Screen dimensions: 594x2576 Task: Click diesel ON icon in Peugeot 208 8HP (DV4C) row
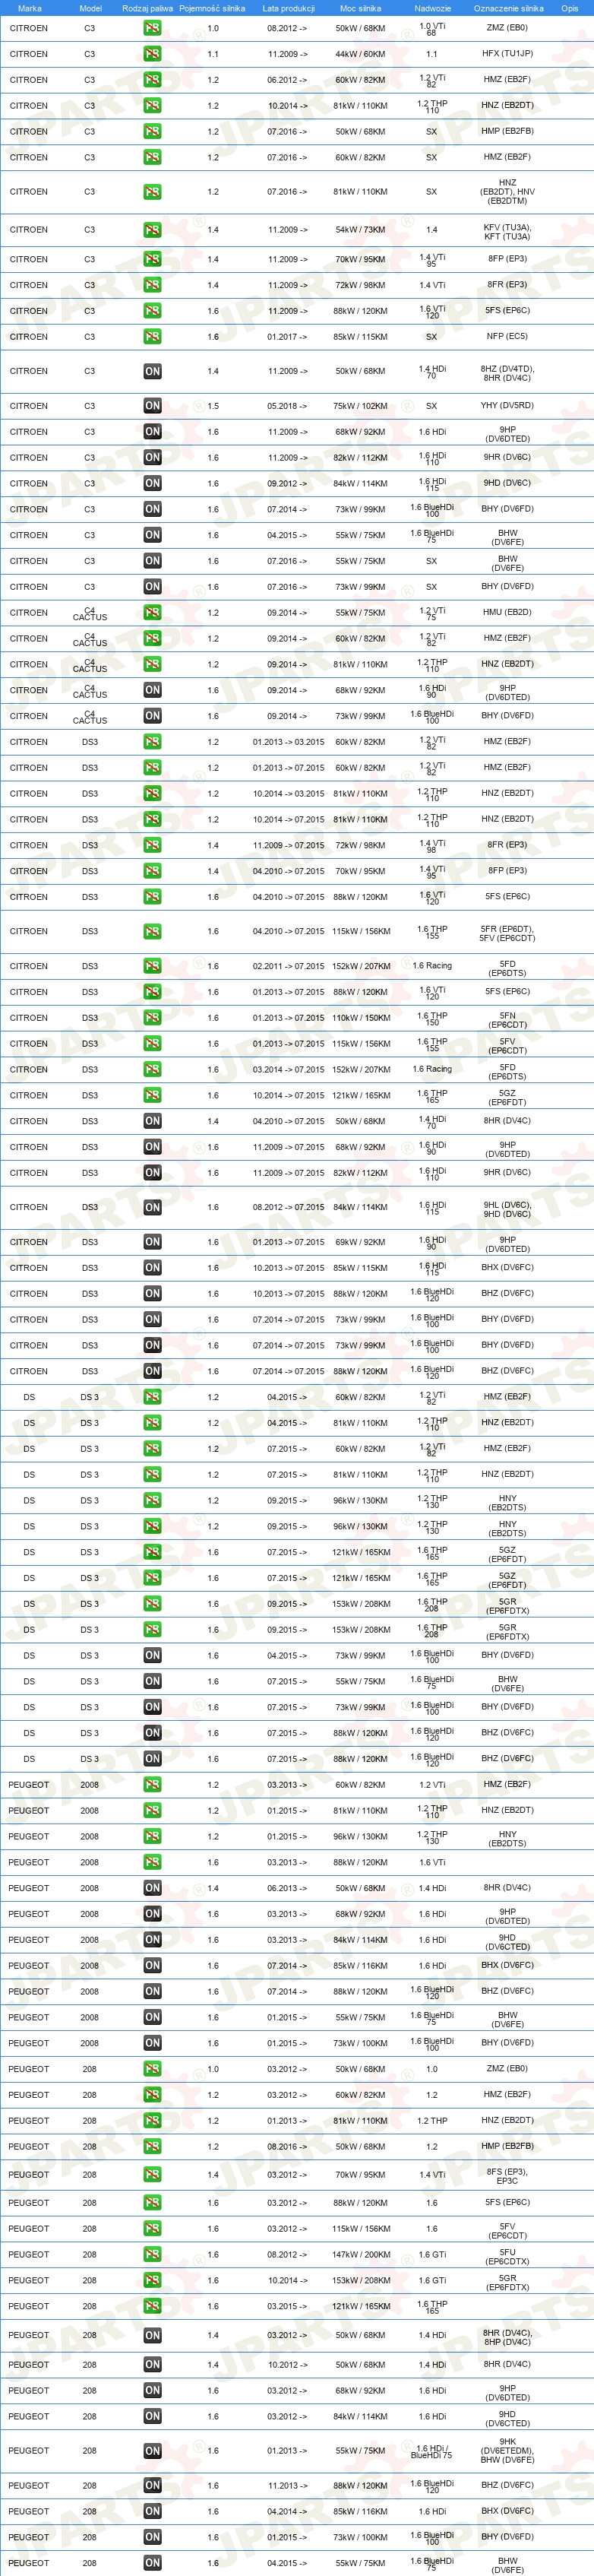[x=152, y=2336]
